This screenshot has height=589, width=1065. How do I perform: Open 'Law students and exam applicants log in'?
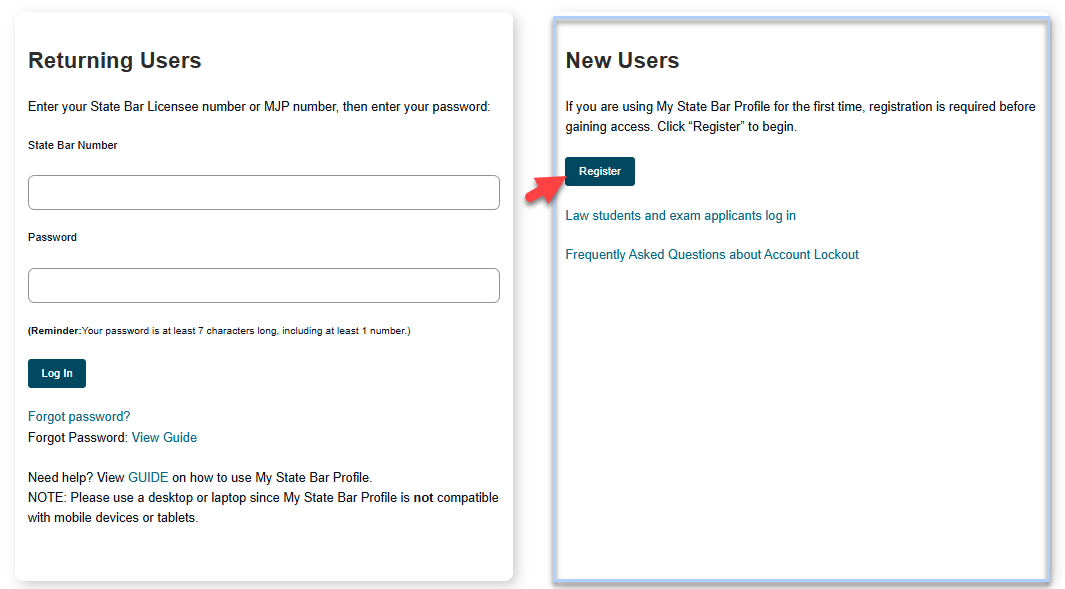[x=680, y=216]
